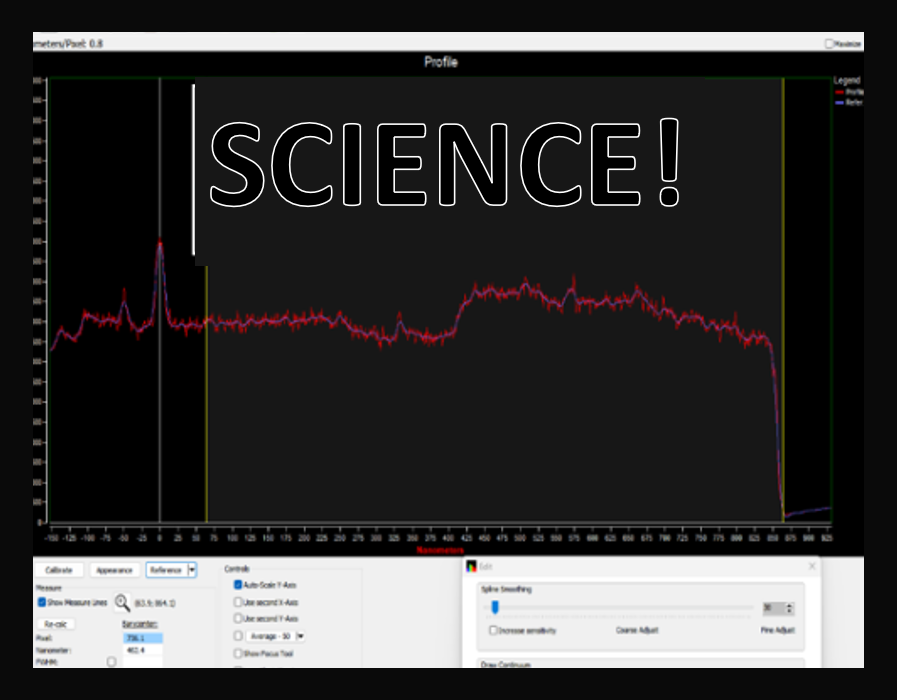Click the blue Reference legend swatch
Image resolution: width=897 pixels, height=700 pixels.
[x=839, y=101]
